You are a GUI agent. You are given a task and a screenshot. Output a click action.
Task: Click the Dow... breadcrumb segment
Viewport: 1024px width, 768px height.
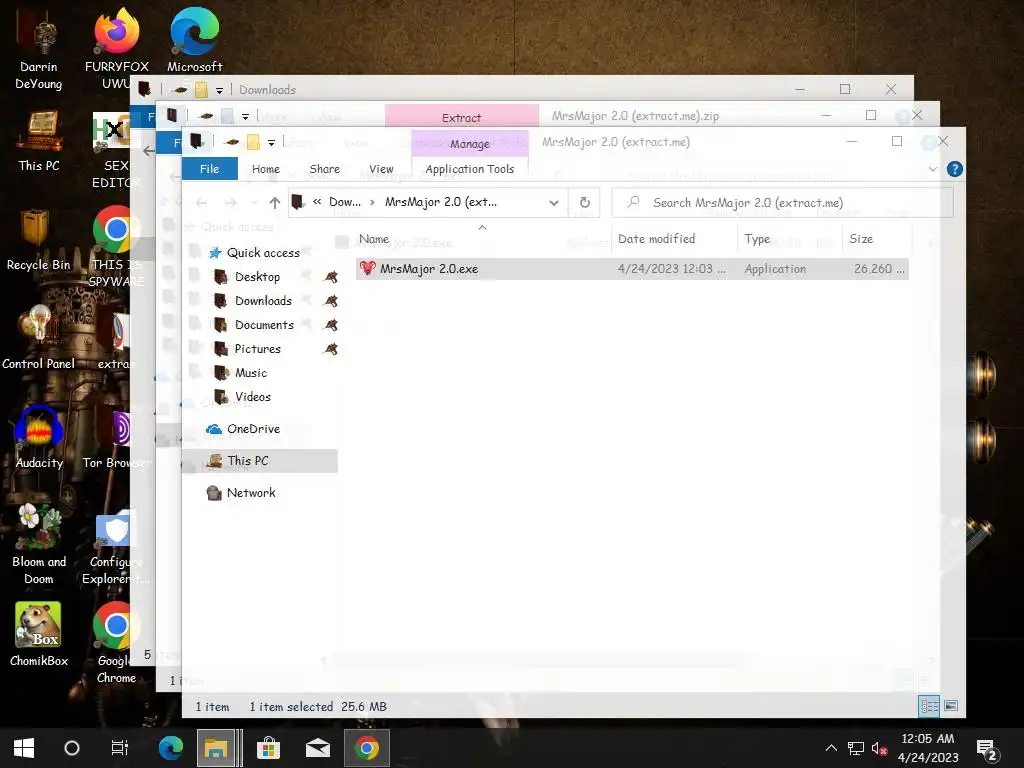[345, 202]
